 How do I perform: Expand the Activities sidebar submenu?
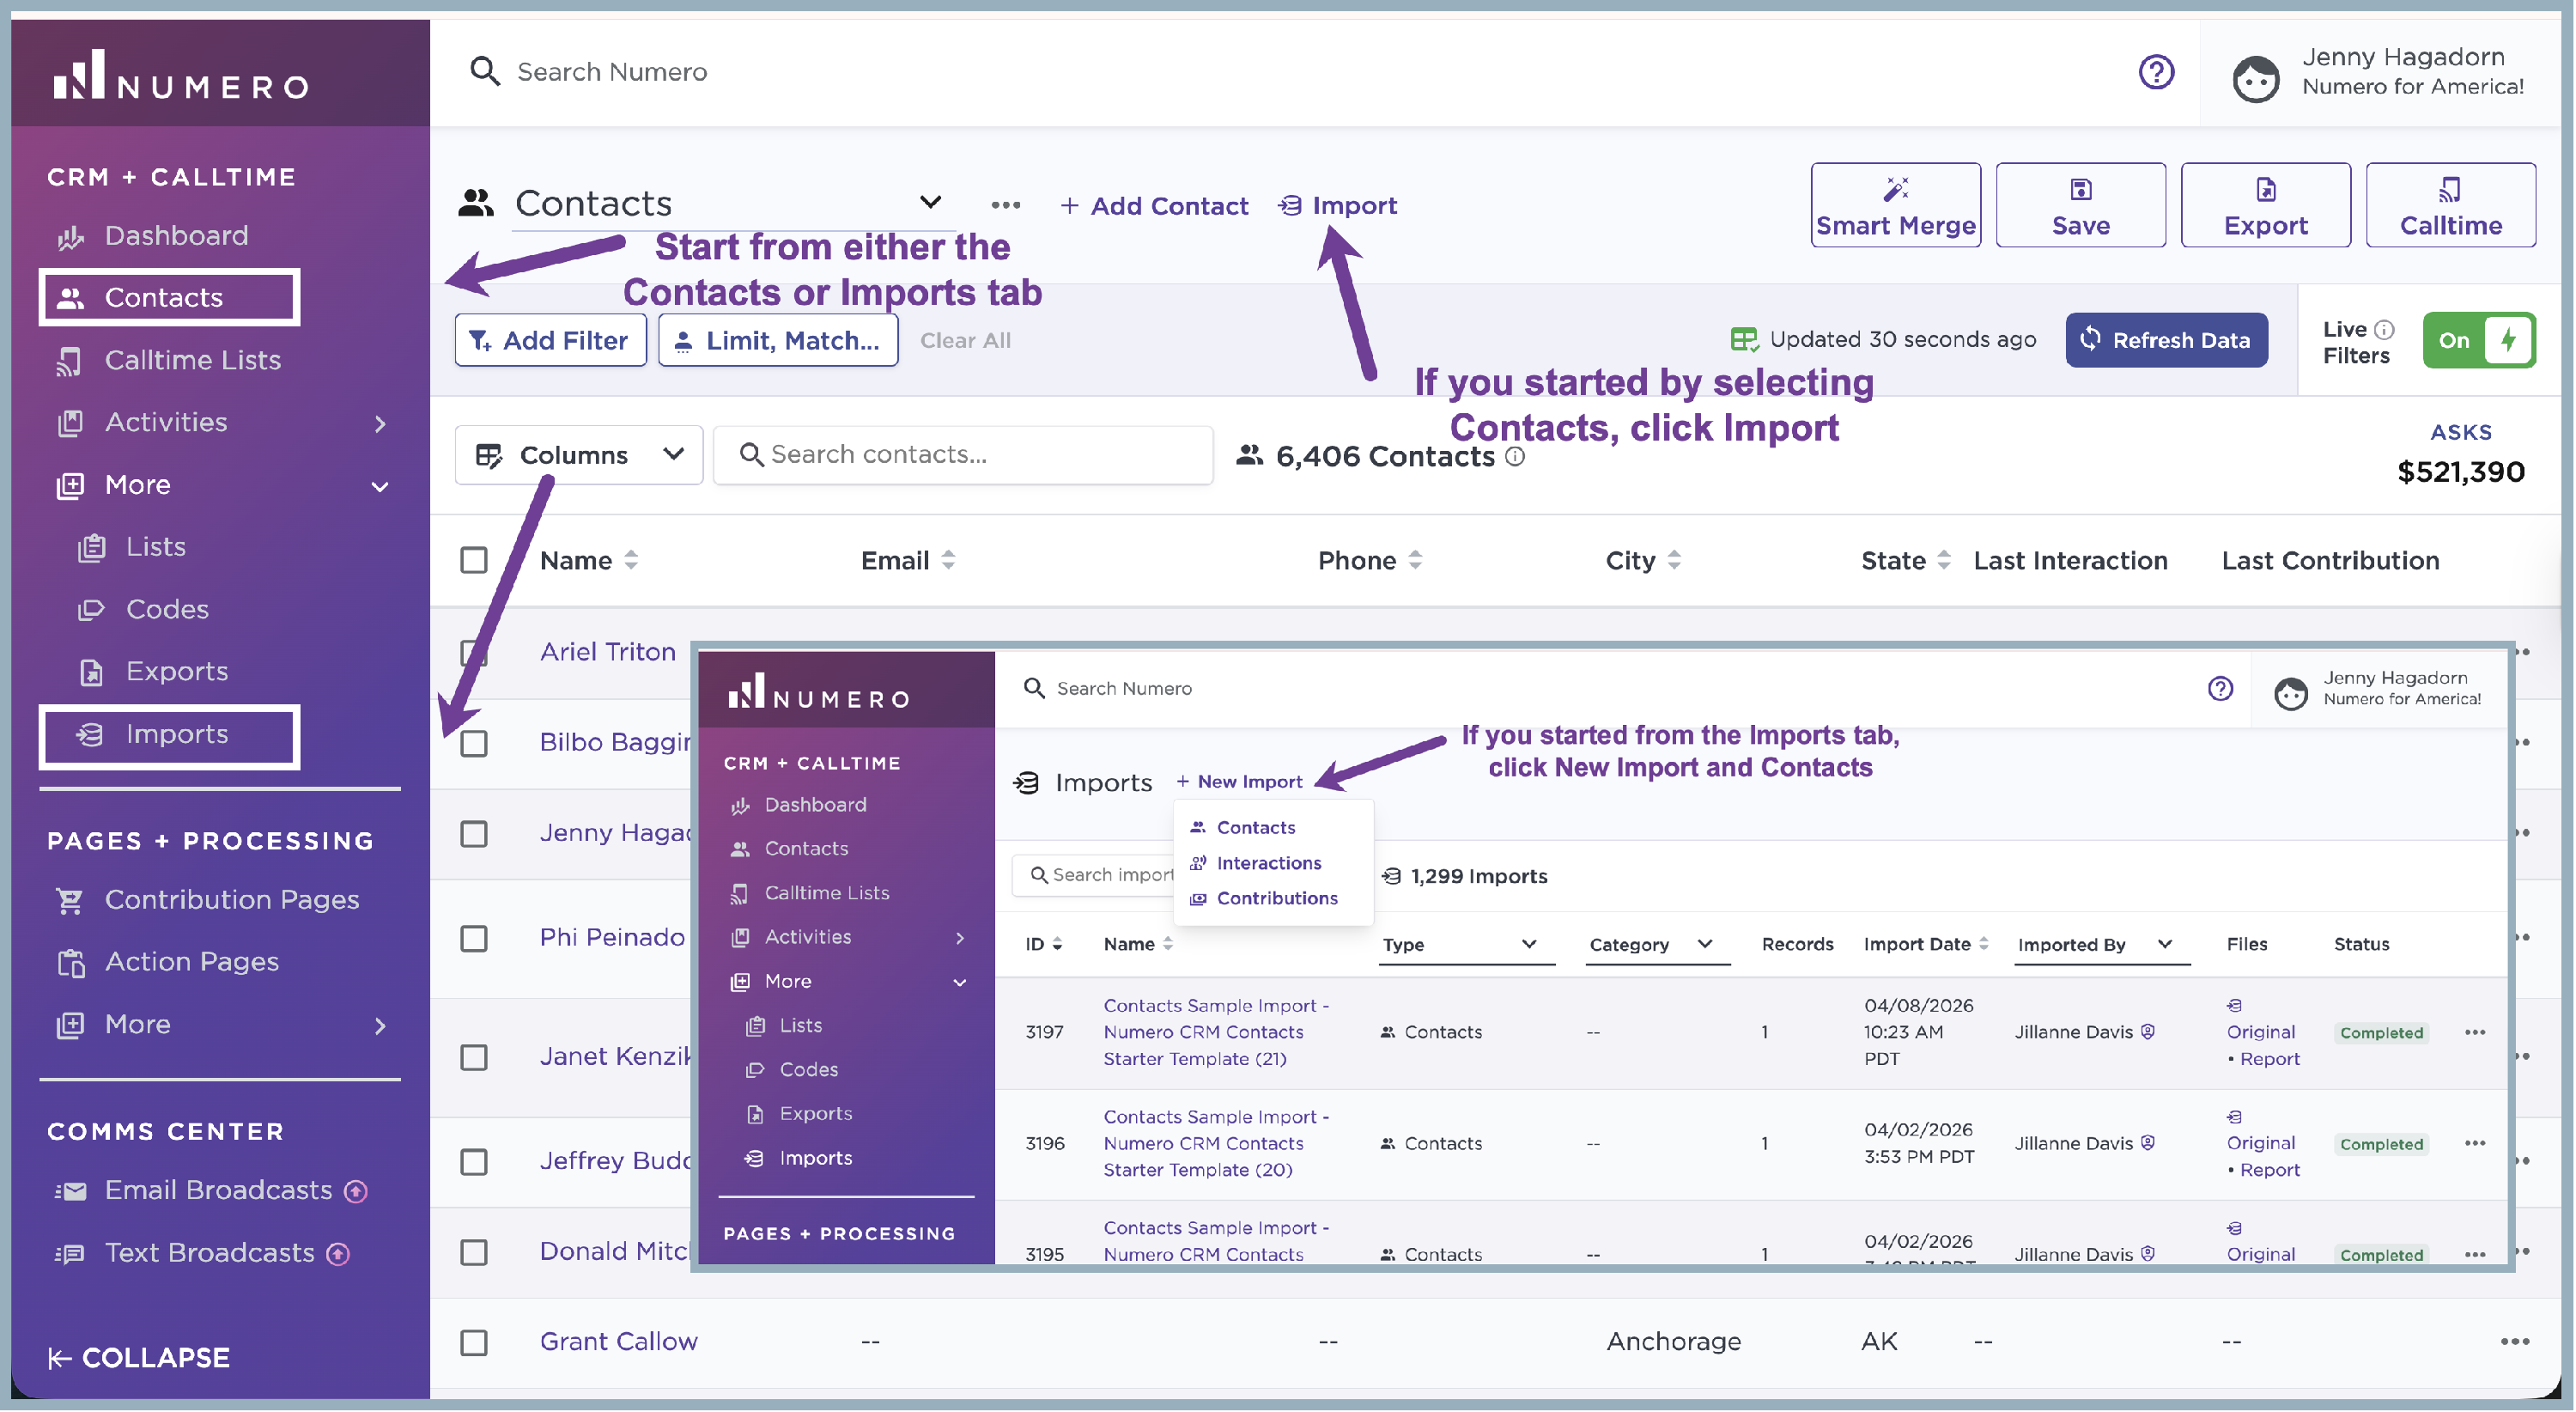pos(380,423)
